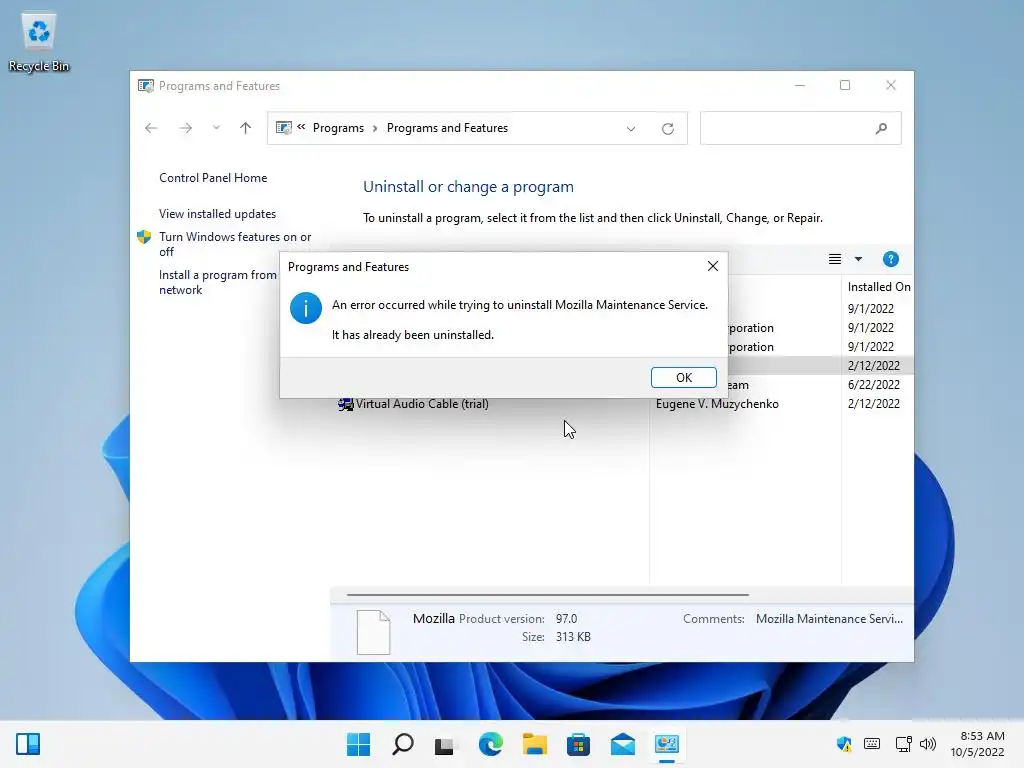
Task: Open Install a program from network link
Action: [218, 282]
